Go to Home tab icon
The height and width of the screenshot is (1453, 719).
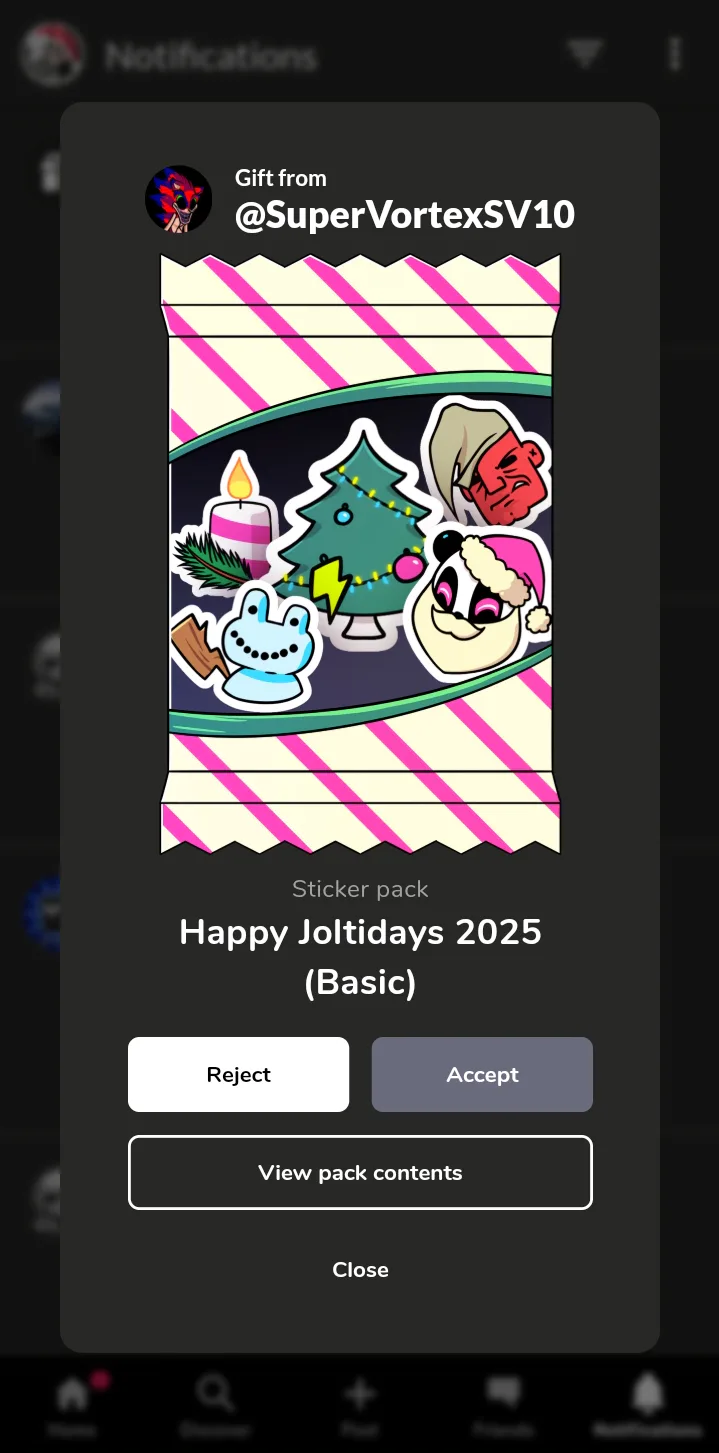point(72,1393)
